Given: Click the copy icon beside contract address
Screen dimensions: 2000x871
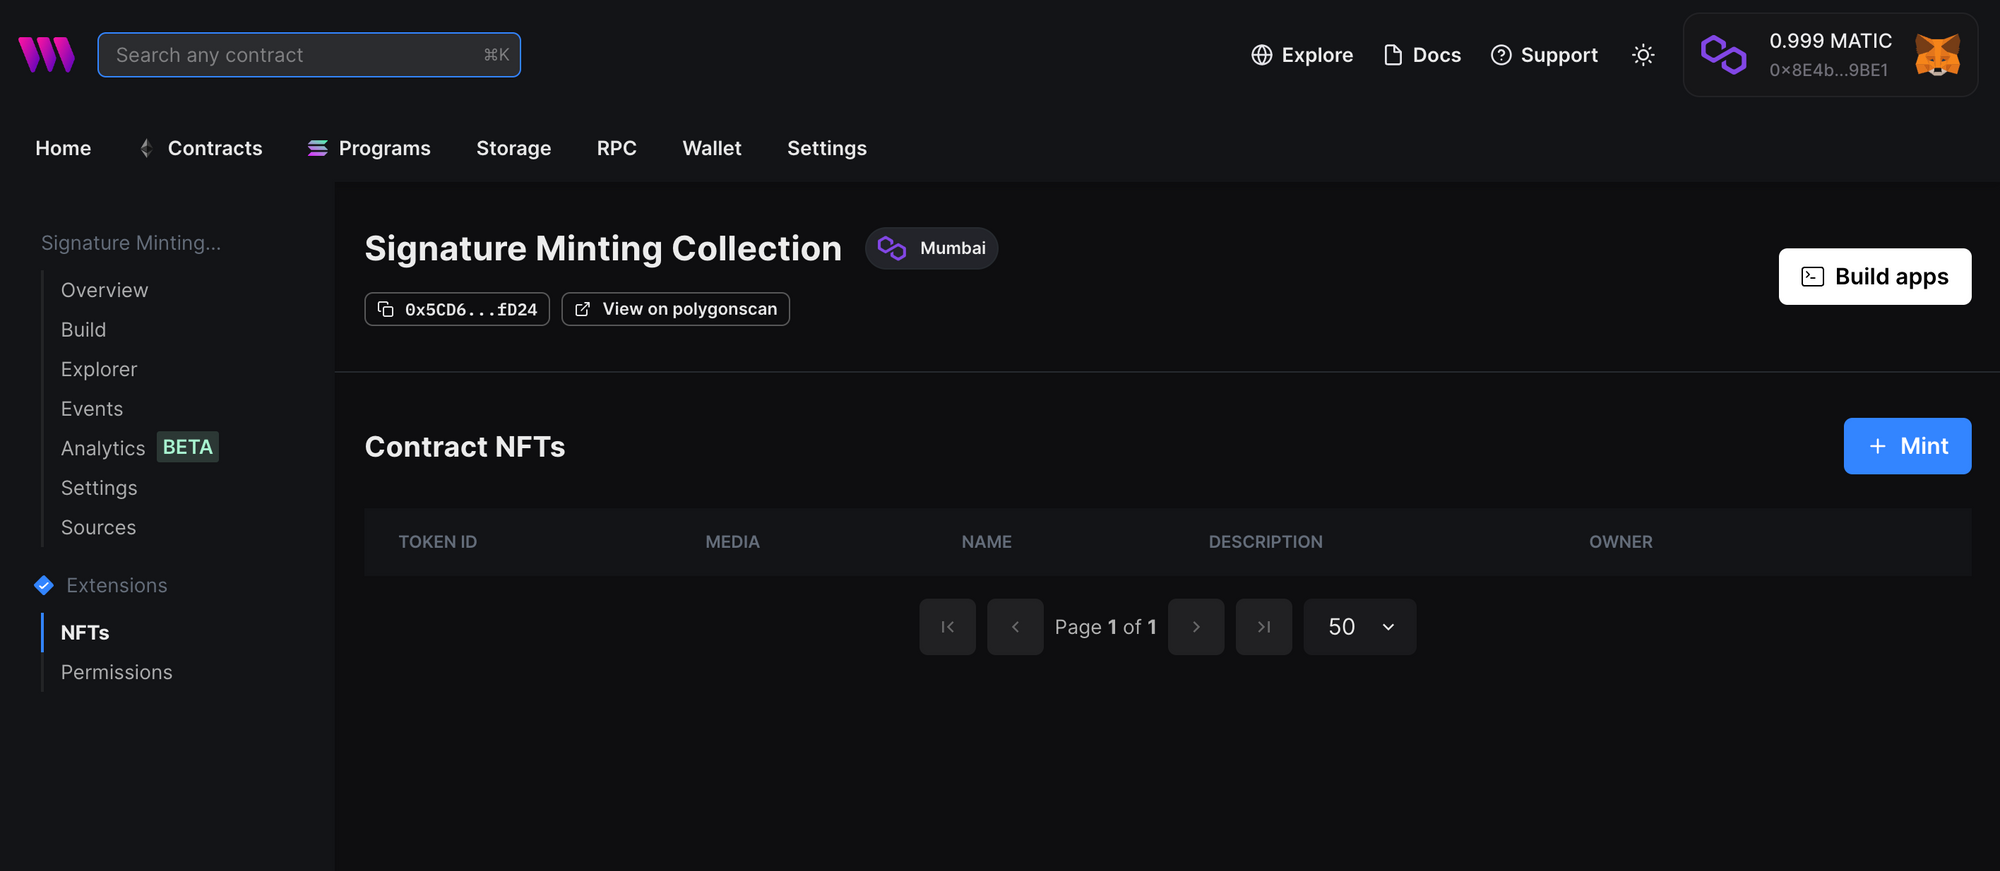Looking at the screenshot, I should pyautogui.click(x=386, y=309).
